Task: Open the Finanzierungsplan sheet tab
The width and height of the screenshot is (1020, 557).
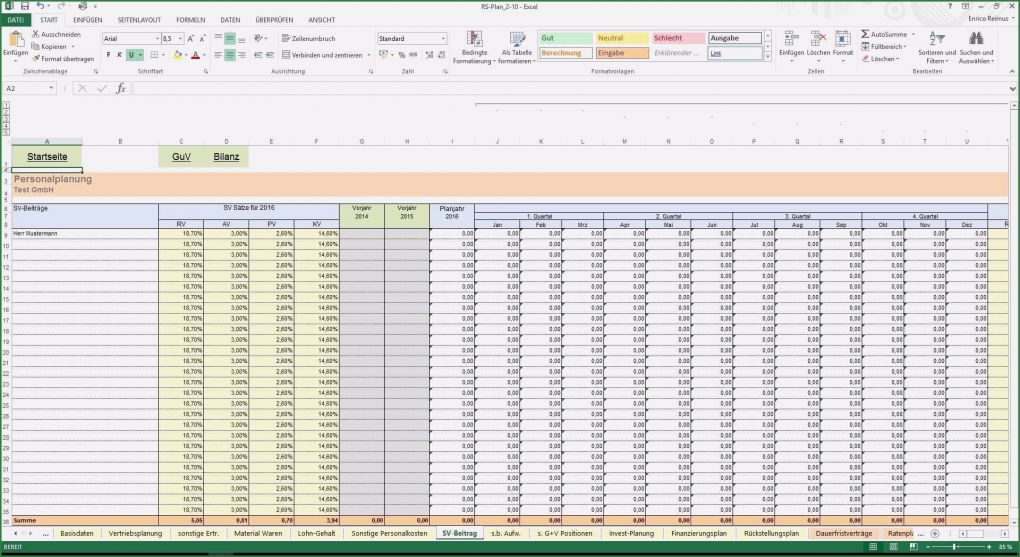Action: pyautogui.click(x=699, y=534)
